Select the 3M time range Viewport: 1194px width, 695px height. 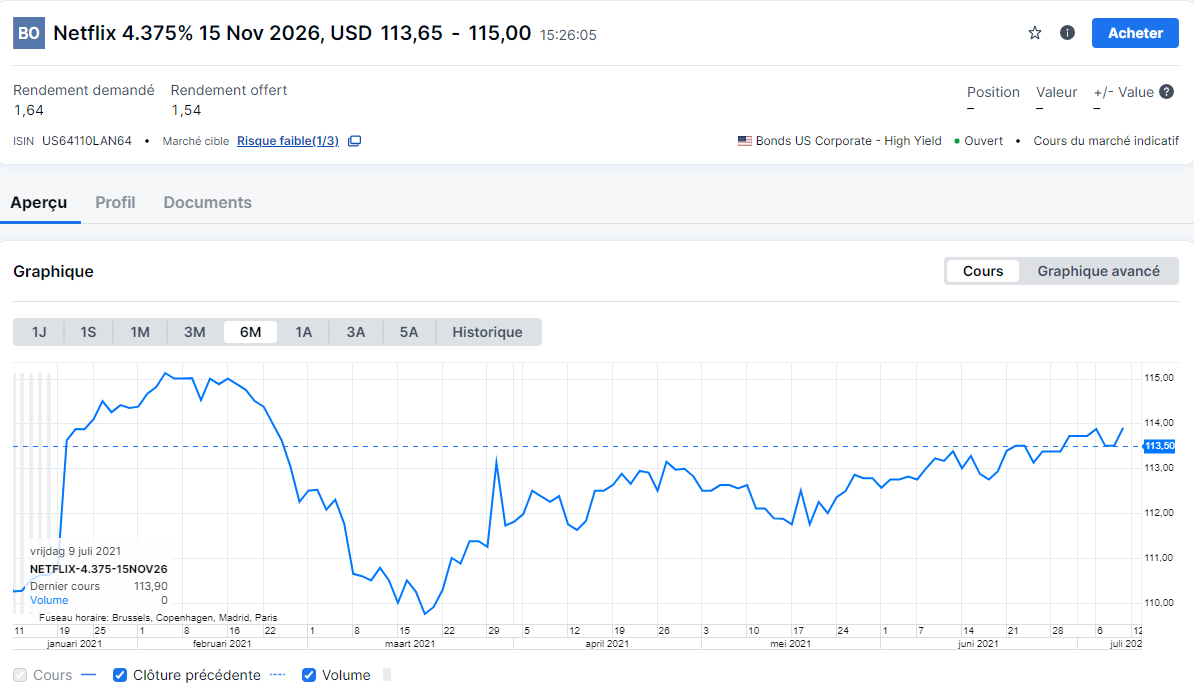pos(195,332)
